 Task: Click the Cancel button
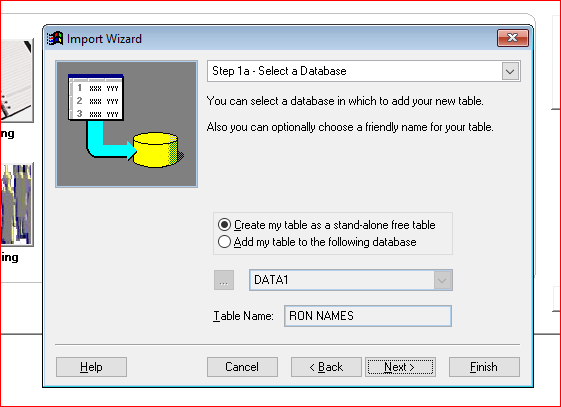click(242, 367)
